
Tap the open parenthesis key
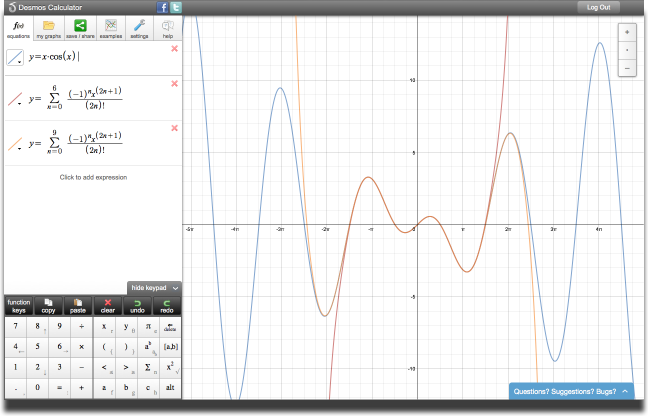[x=105, y=347]
